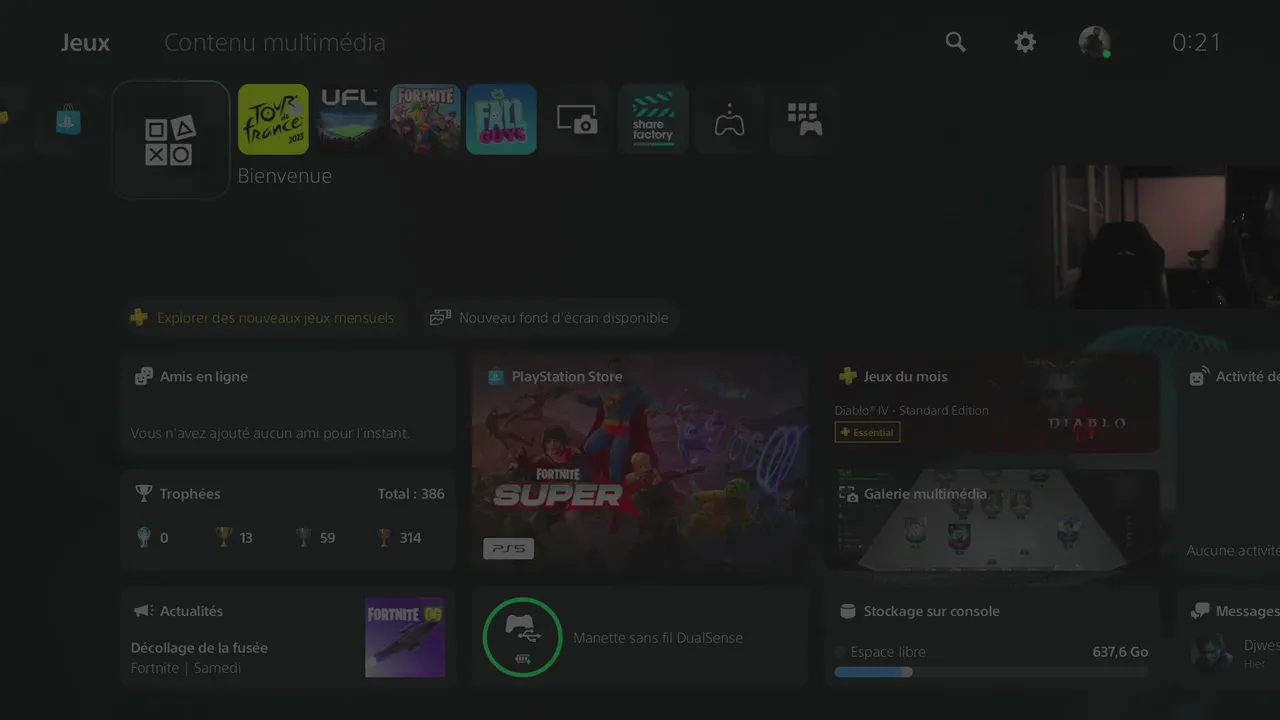Click the '637,6 Go' free space value

(1120, 652)
